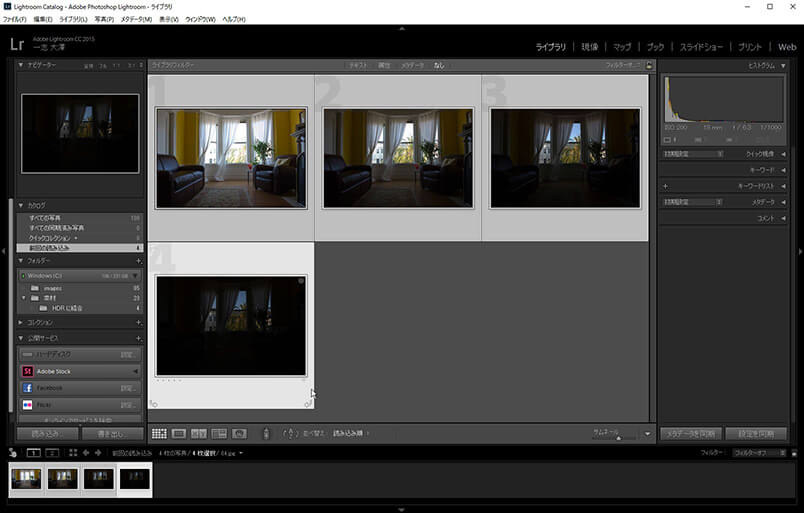
Task: Open the ファイル(F) menu
Action: coord(14,19)
